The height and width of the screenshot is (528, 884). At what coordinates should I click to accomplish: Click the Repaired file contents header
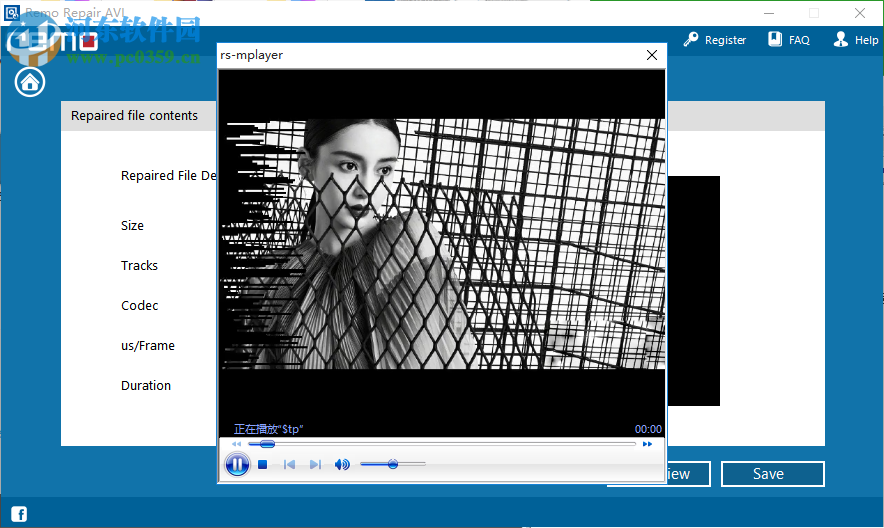point(134,116)
